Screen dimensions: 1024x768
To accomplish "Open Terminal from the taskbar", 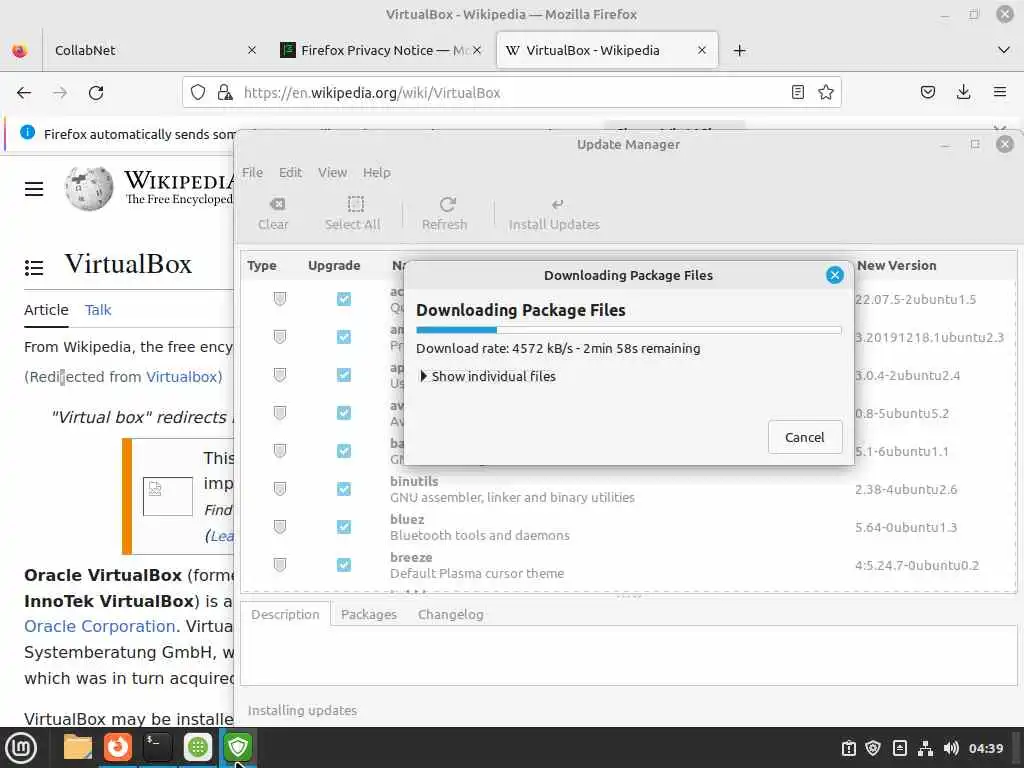I will click(x=157, y=747).
